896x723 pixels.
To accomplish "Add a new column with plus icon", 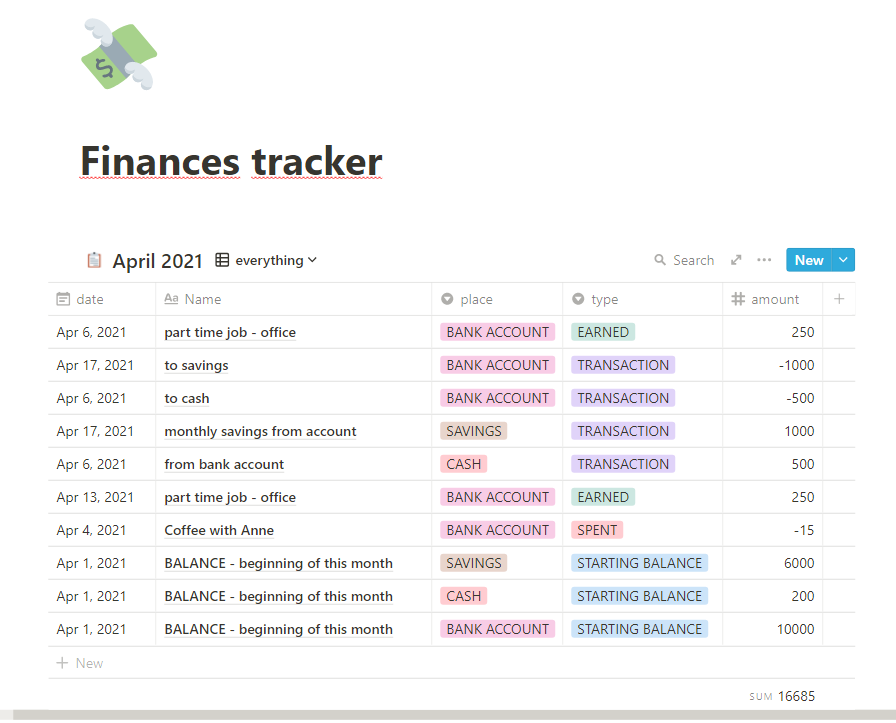I will tap(839, 299).
